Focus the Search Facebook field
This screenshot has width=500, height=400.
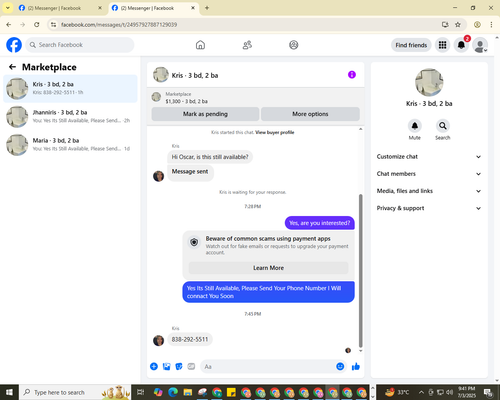click(x=80, y=45)
